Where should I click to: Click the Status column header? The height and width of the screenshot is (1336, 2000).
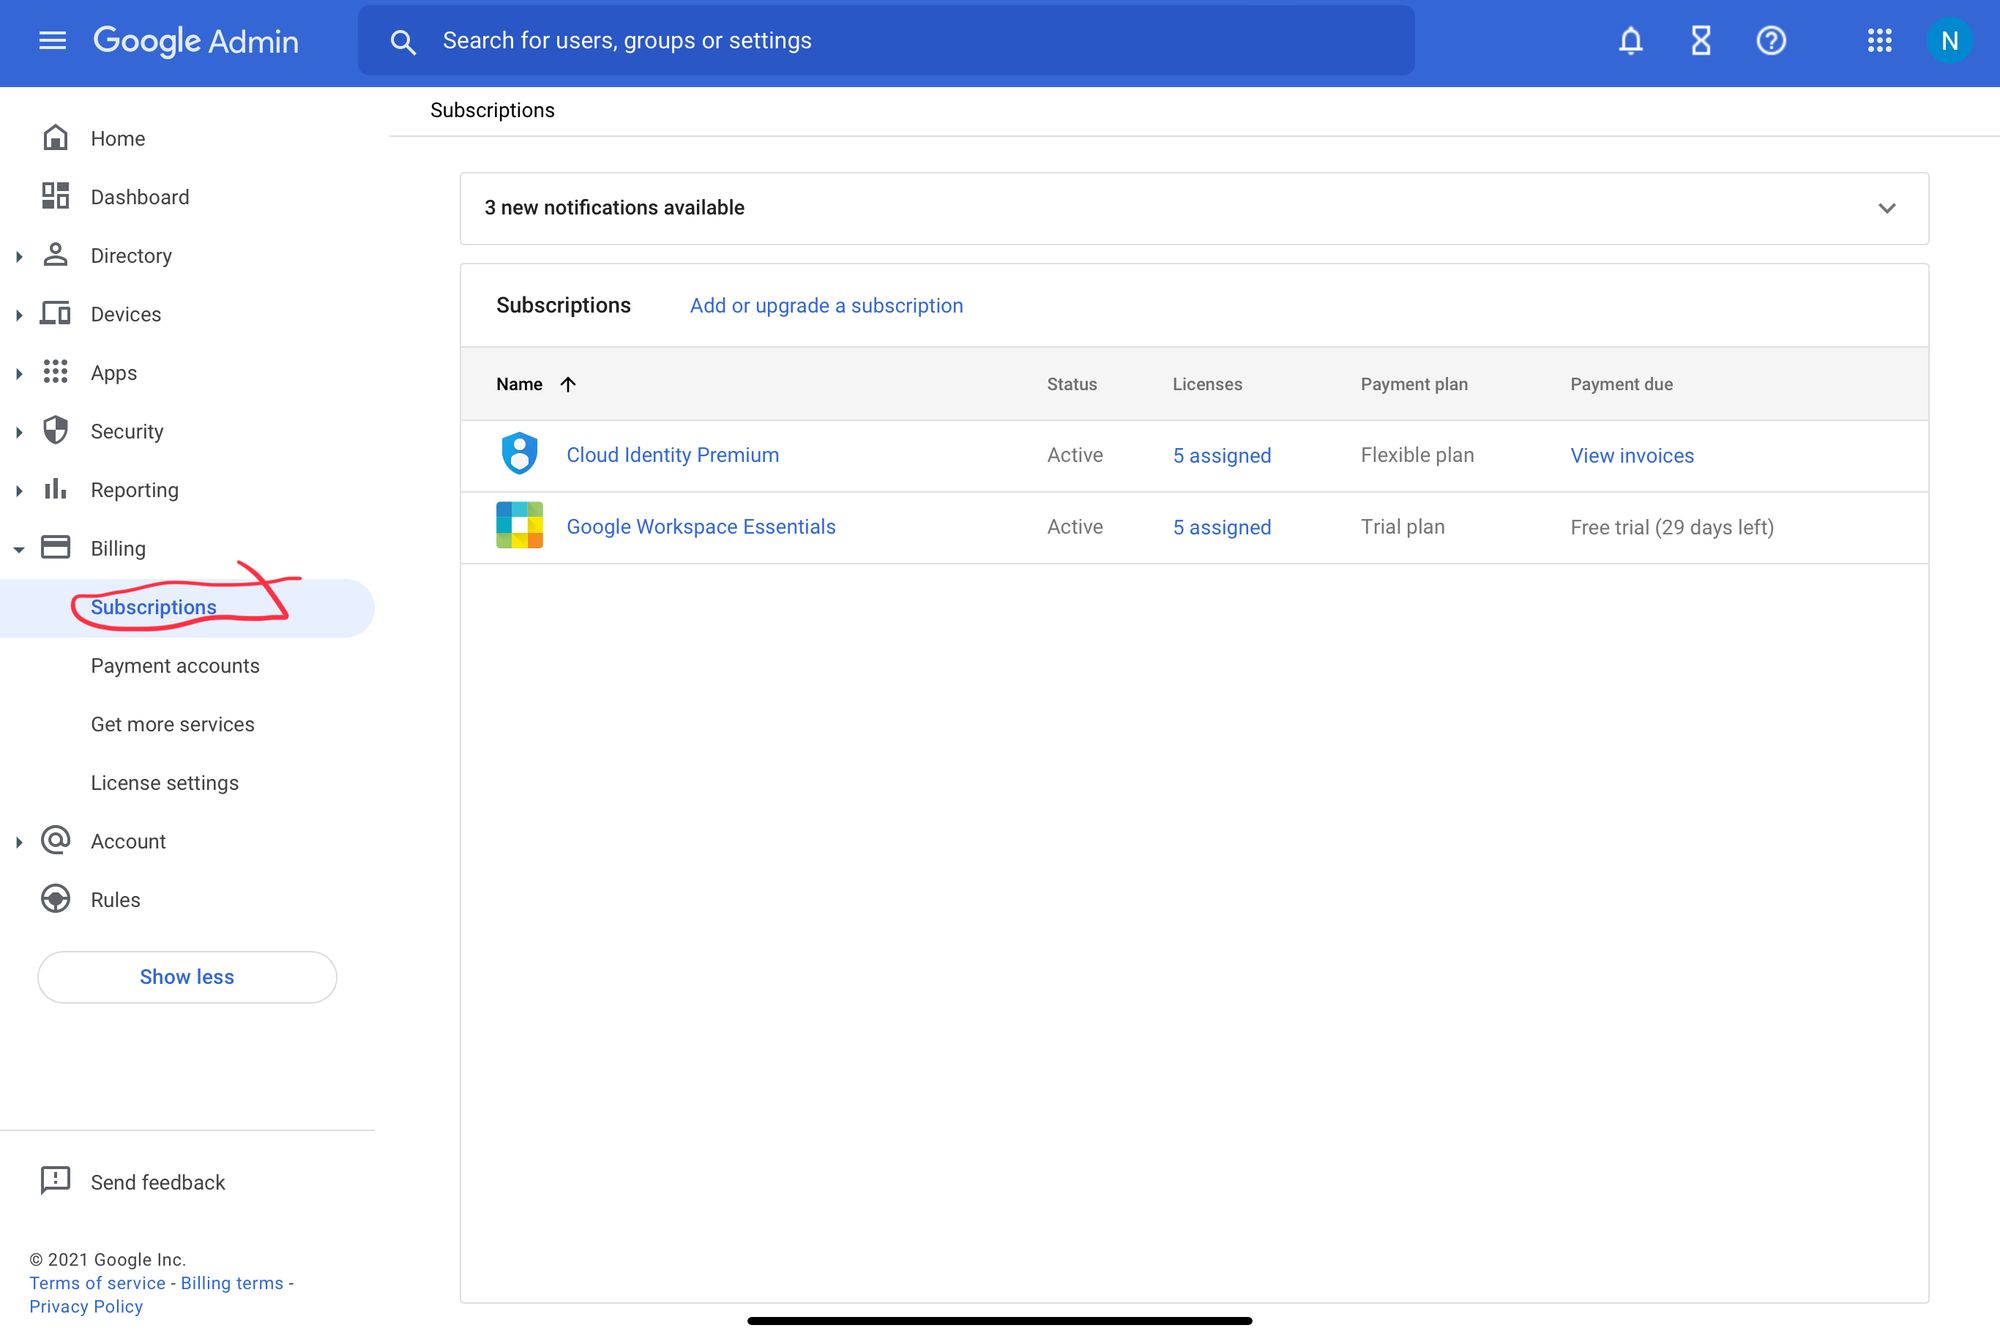(1072, 384)
